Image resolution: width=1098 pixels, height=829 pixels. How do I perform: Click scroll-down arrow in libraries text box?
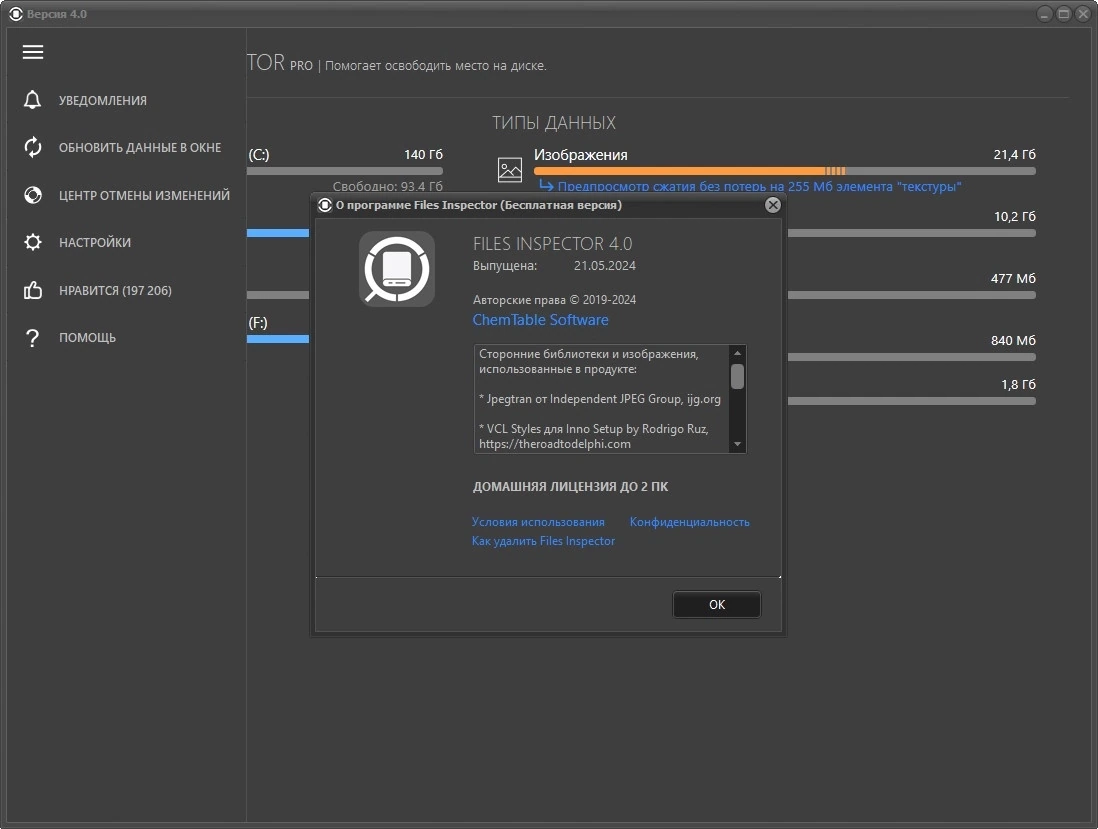pos(737,445)
